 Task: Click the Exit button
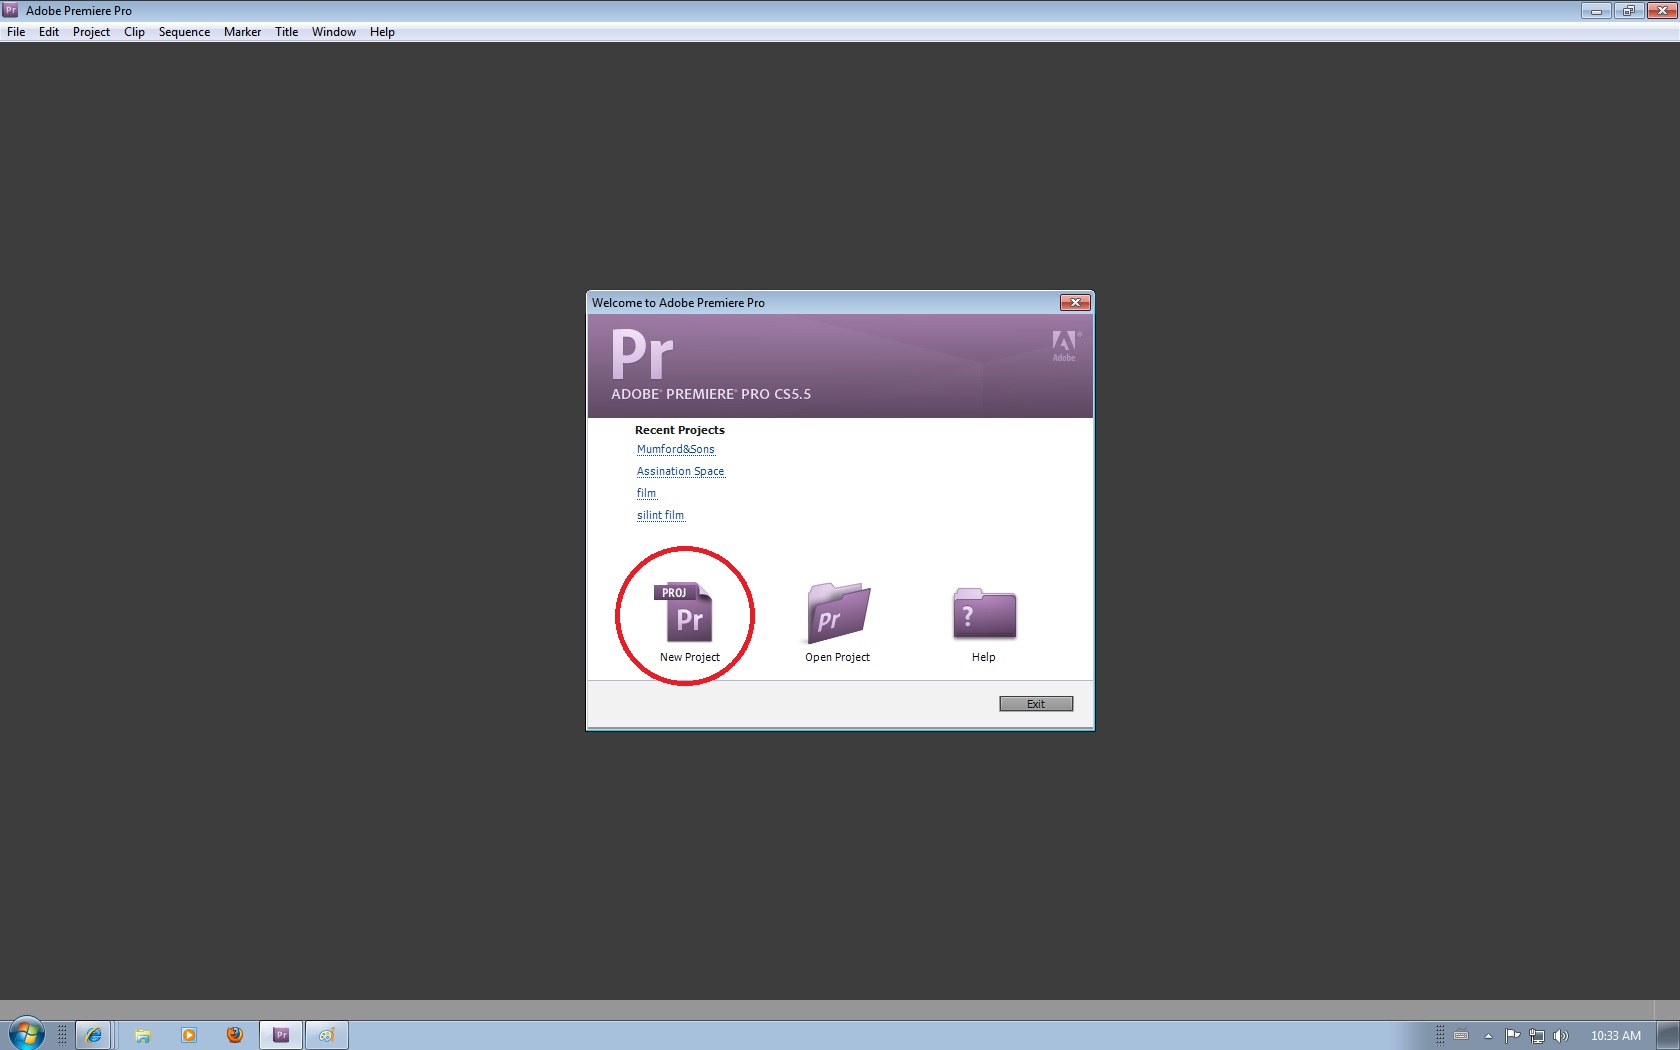click(1036, 704)
